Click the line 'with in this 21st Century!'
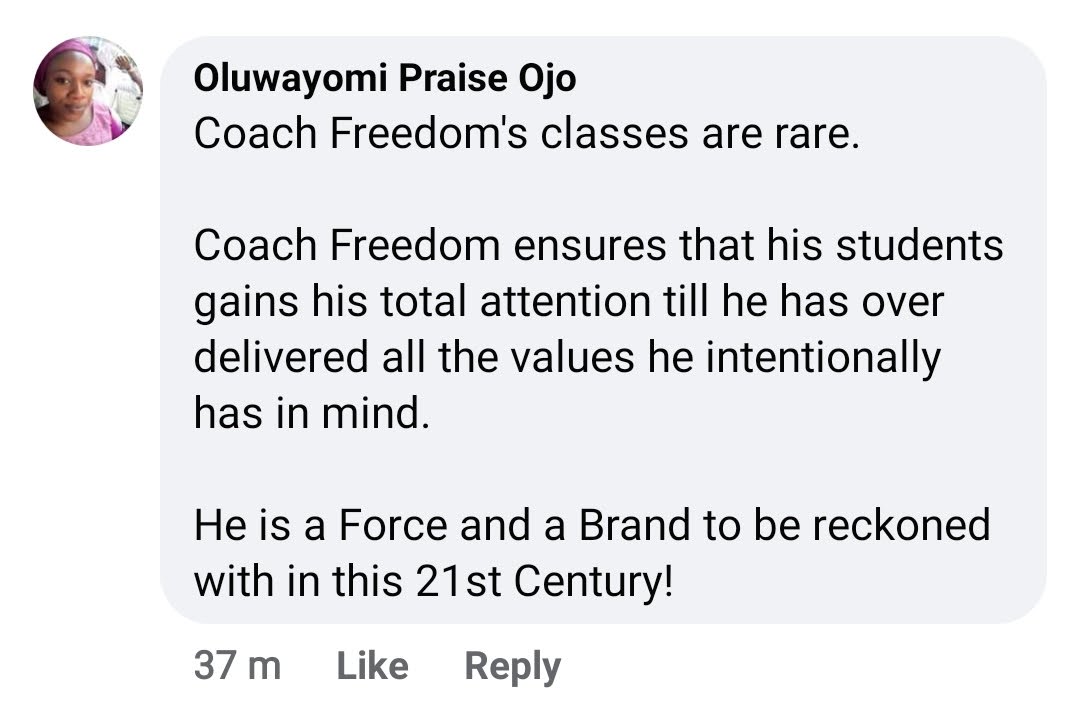Image resolution: width=1080 pixels, height=704 pixels. 434,581
